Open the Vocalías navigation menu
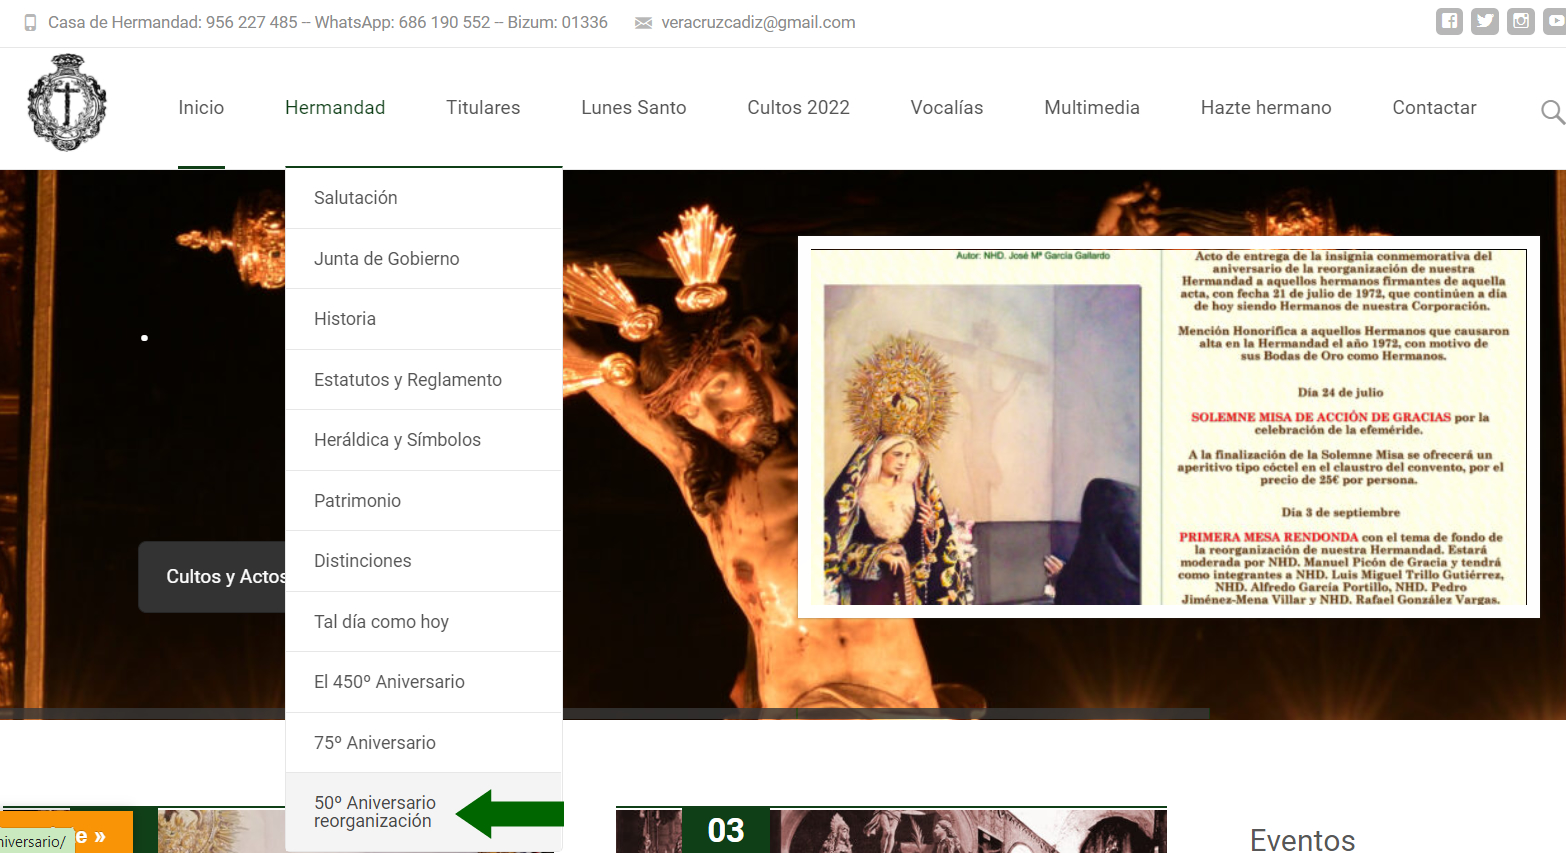This screenshot has height=853, width=1566. point(946,108)
